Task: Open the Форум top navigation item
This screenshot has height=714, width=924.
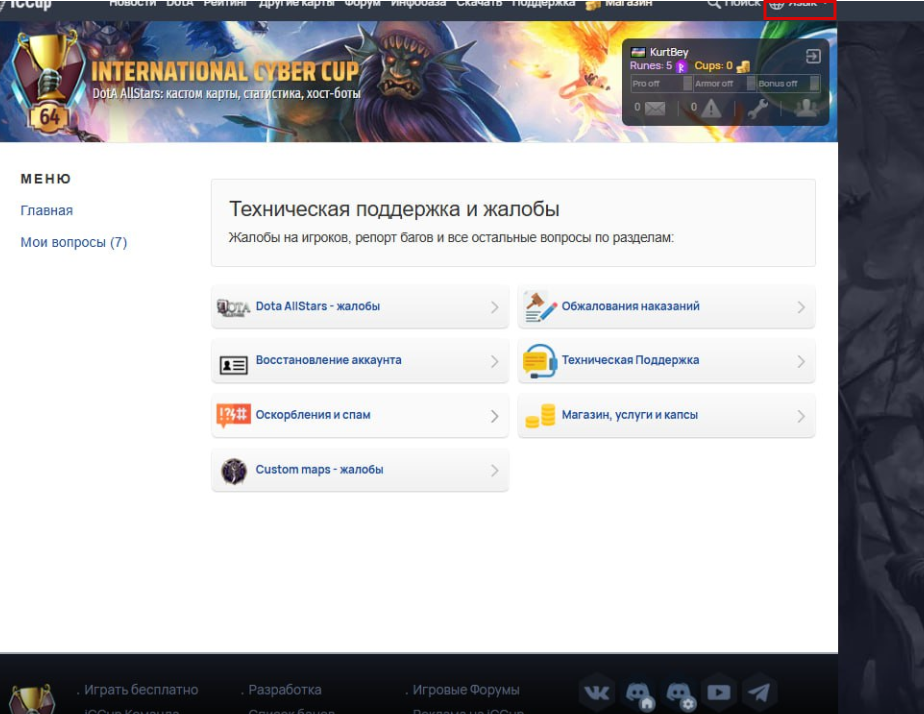Action: [x=362, y=4]
